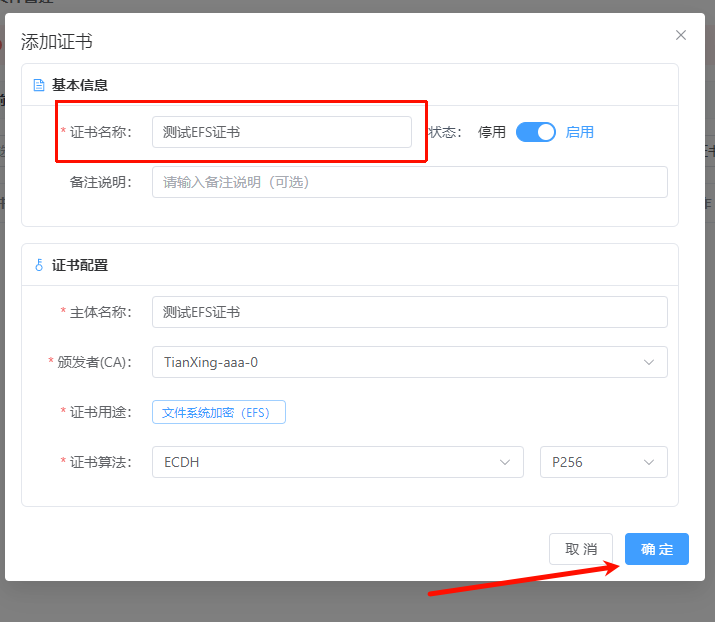Close the 添加证书 dialog with X icon
715x622 pixels.
pos(681,35)
